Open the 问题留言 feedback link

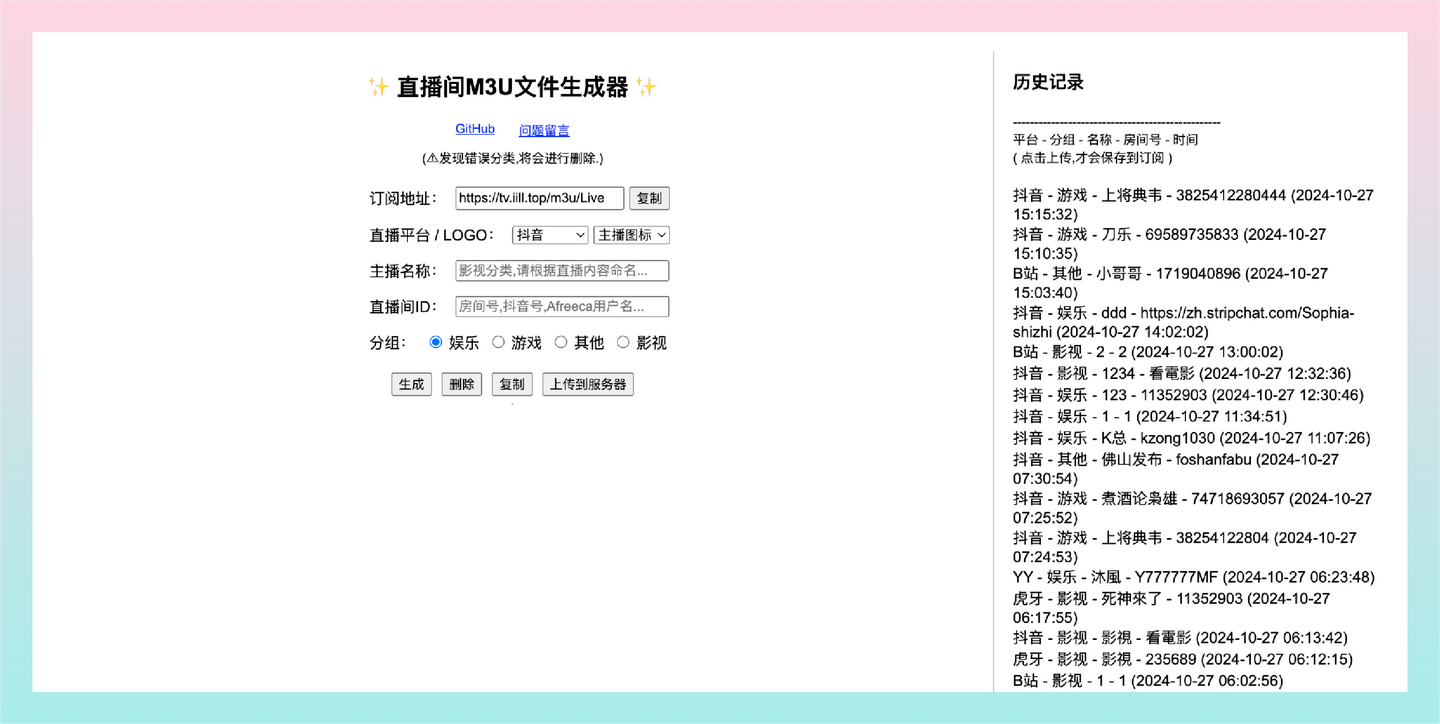coord(542,129)
